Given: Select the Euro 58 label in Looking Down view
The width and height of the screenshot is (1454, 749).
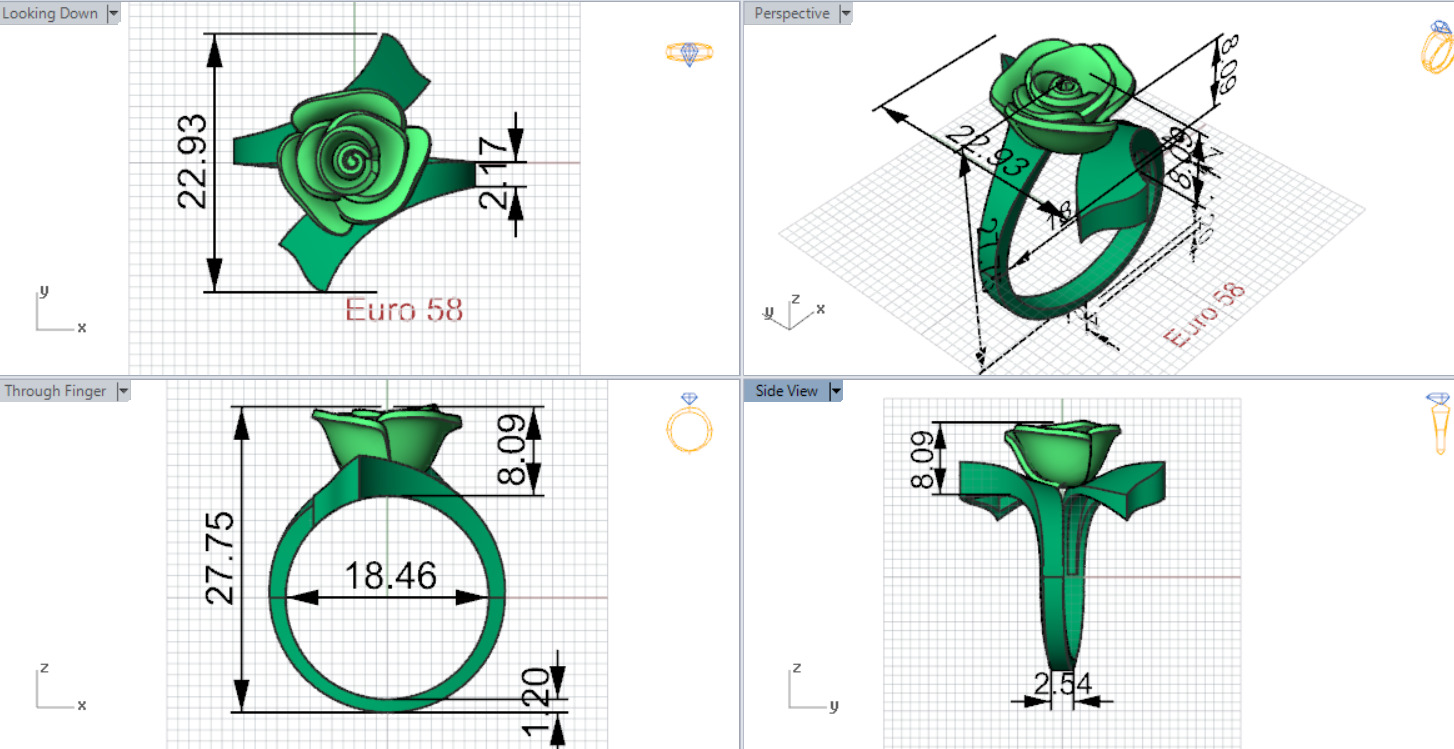Looking at the screenshot, I should 404,309.
